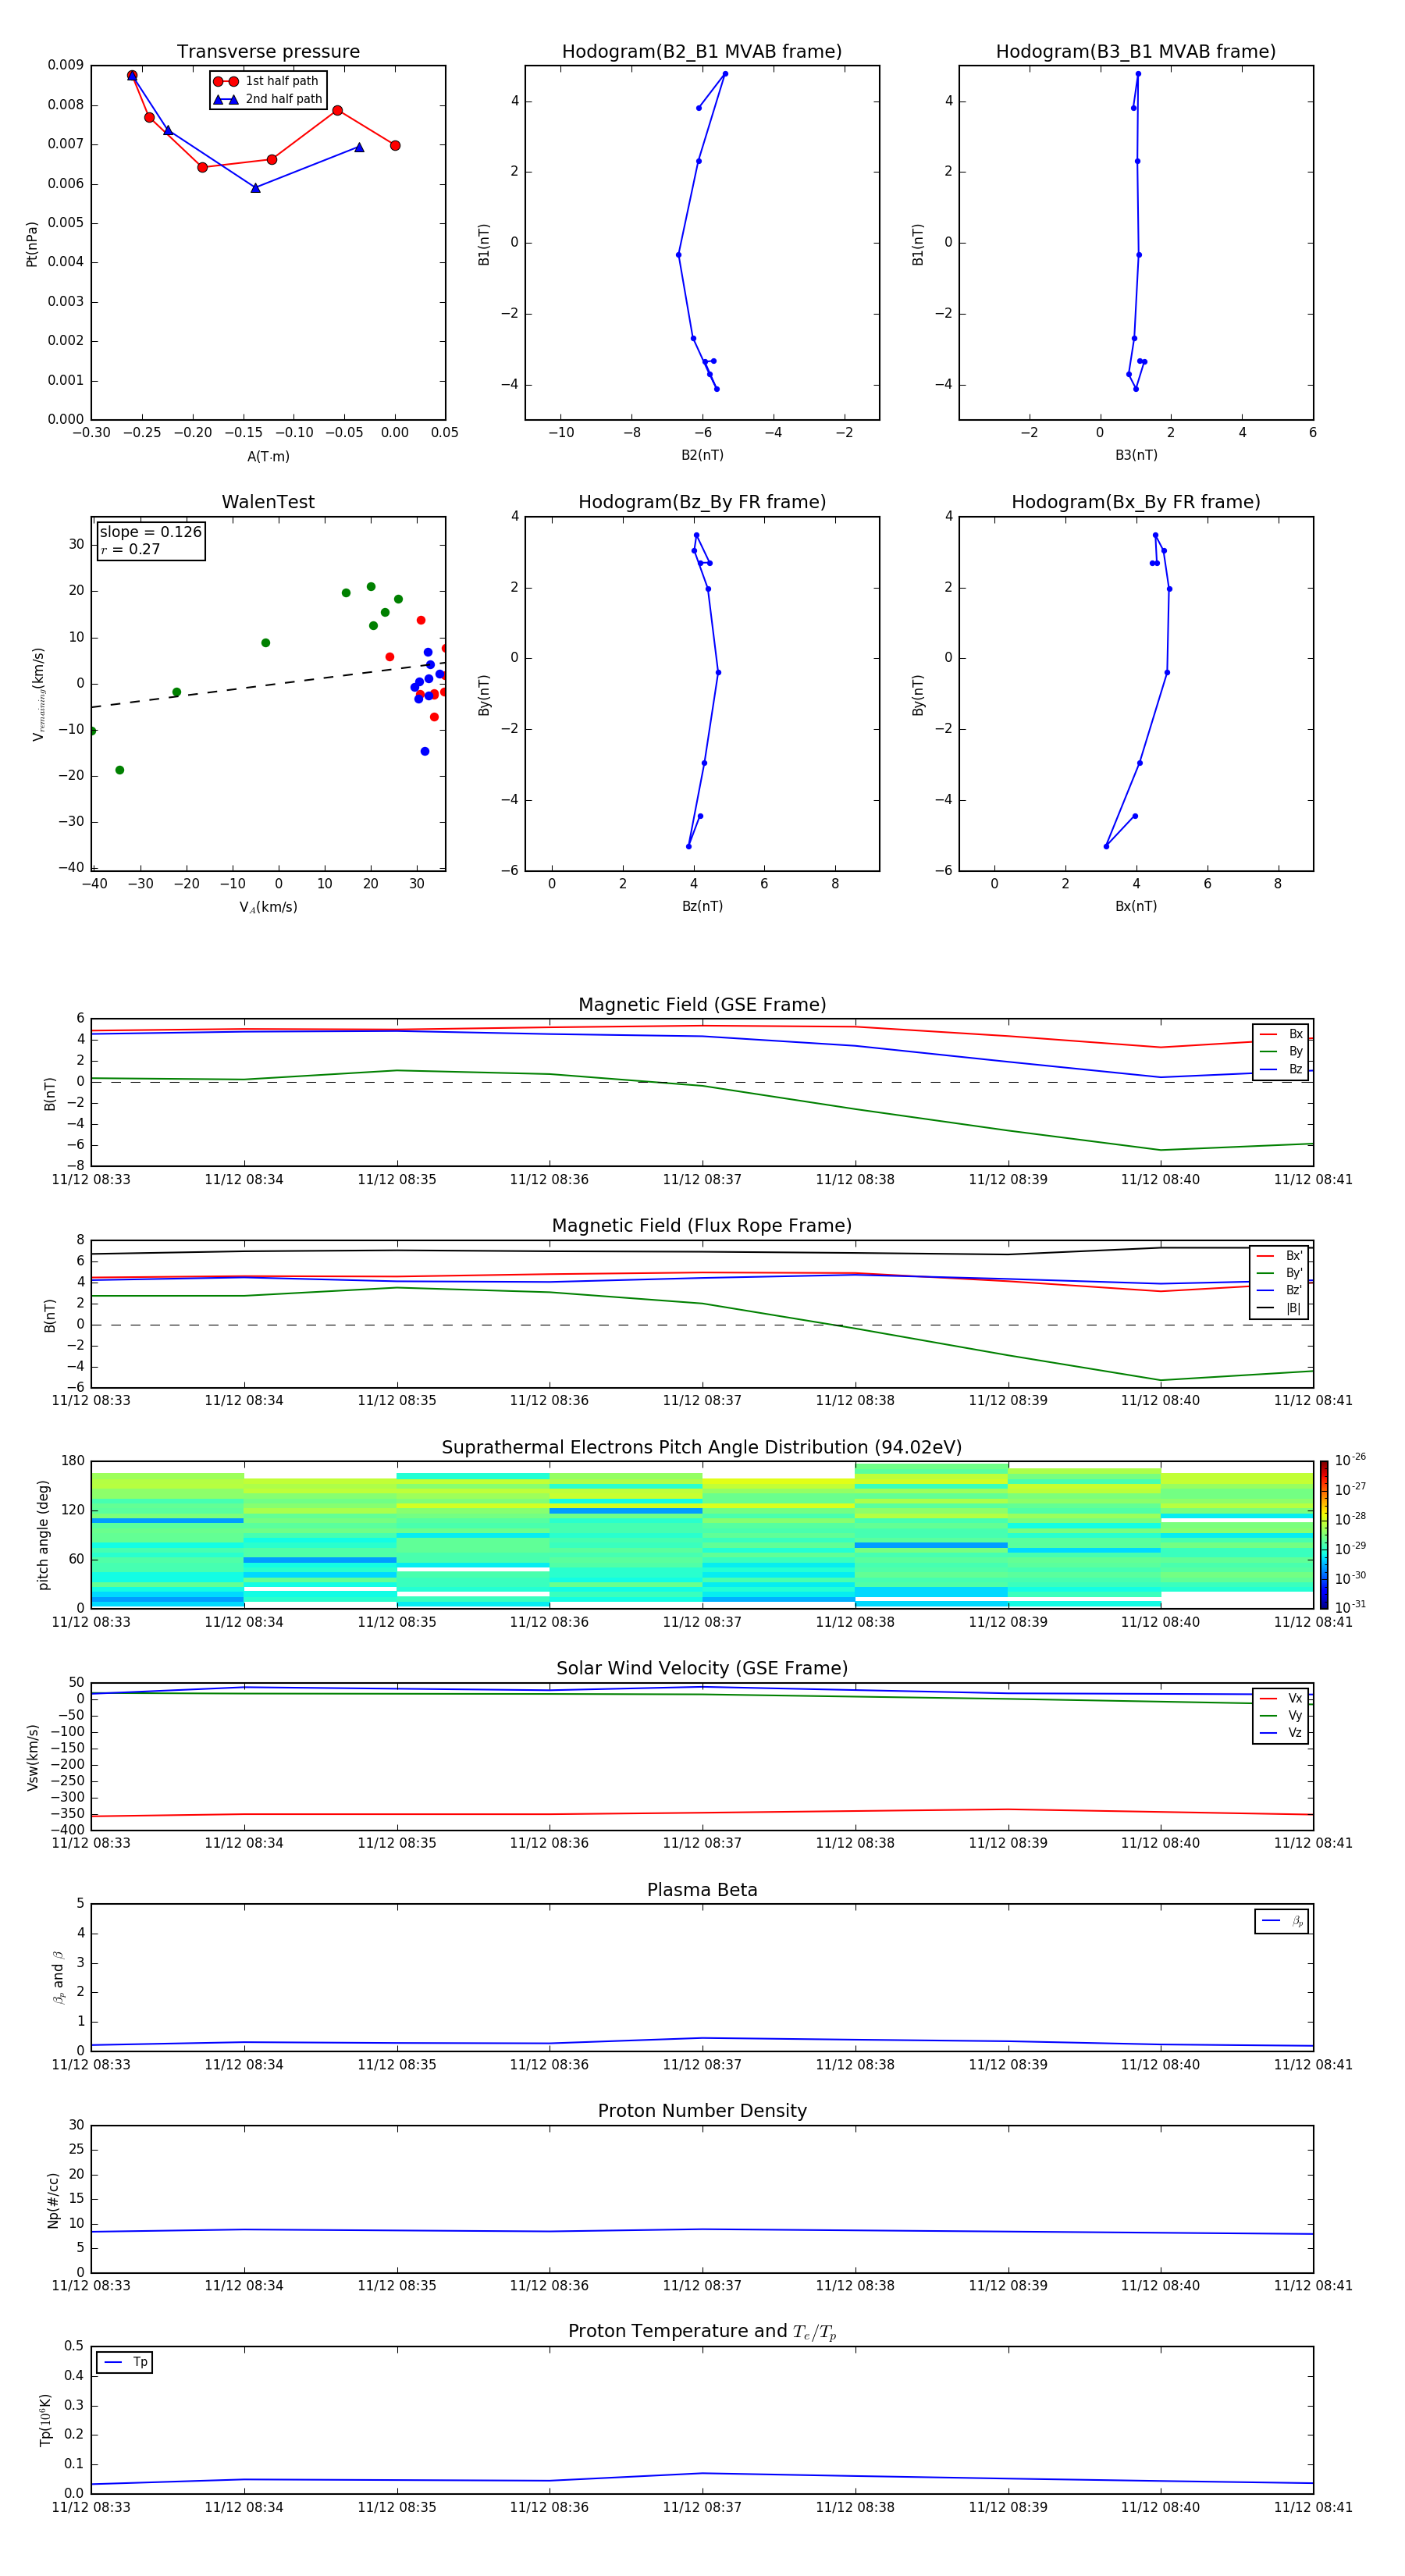Click the "pitch angle (deg)" y-axis label
The width and height of the screenshot is (1405, 2576).
[43, 1535]
